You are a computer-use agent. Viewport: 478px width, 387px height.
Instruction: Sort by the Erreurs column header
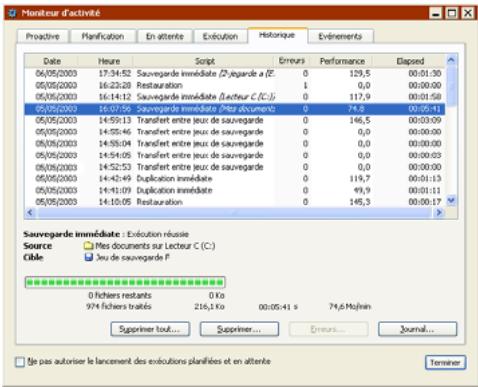(x=292, y=61)
